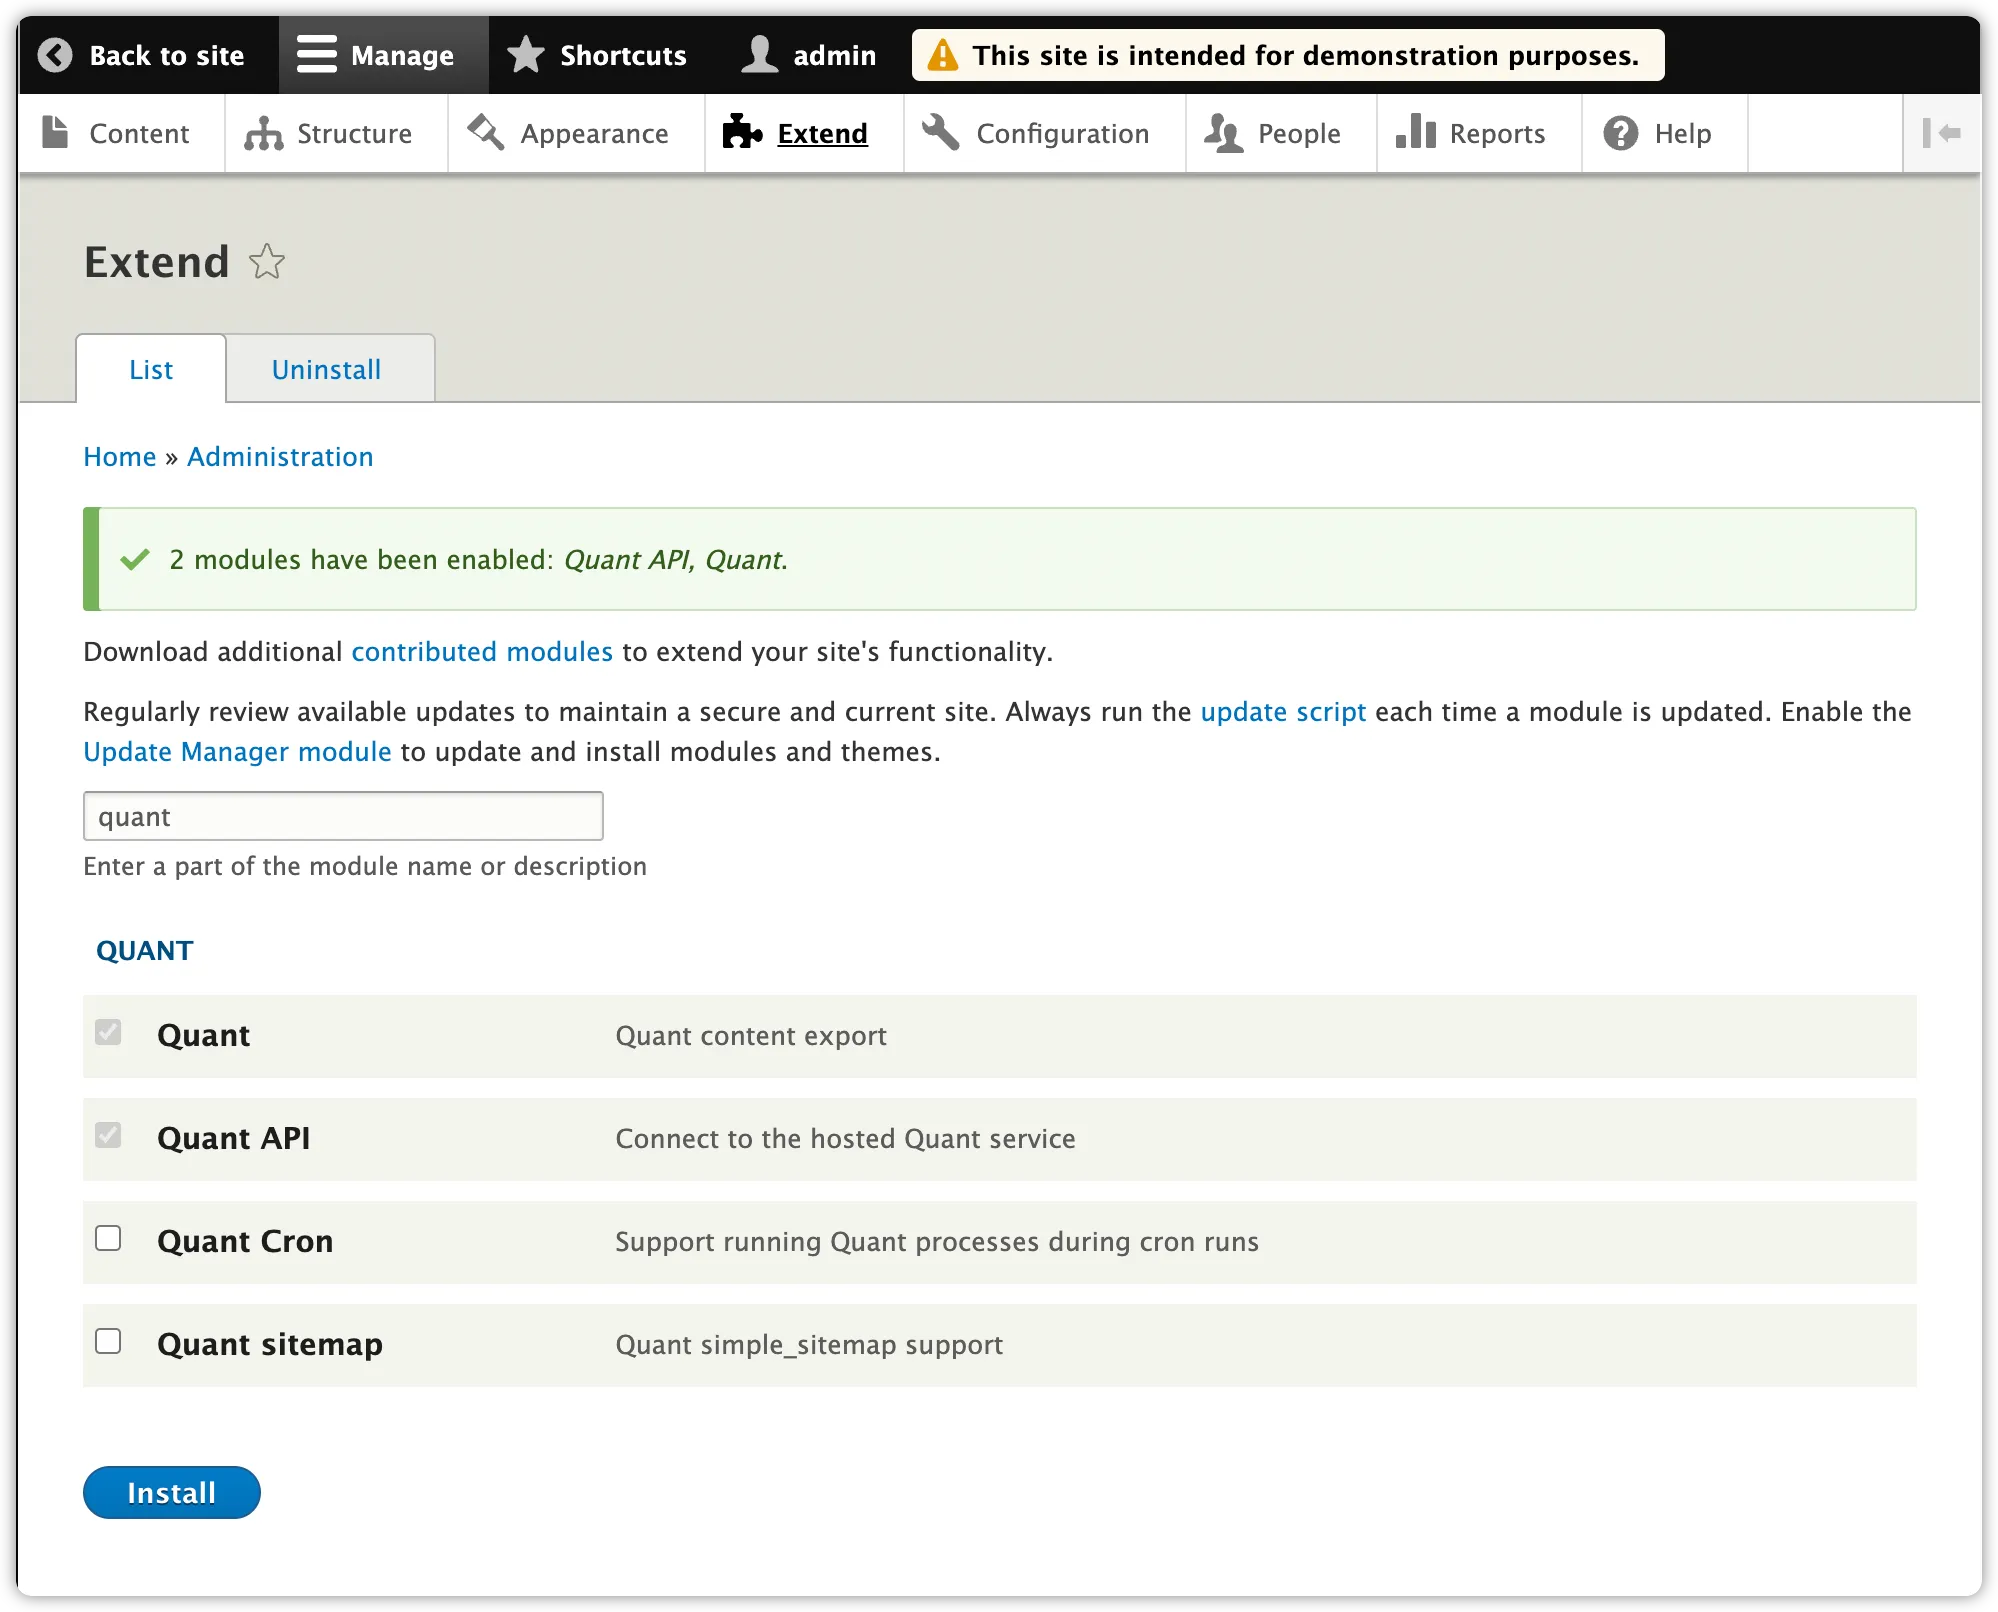Open Configuration via the wrench icon
1998x1612 pixels.
pos(938,132)
